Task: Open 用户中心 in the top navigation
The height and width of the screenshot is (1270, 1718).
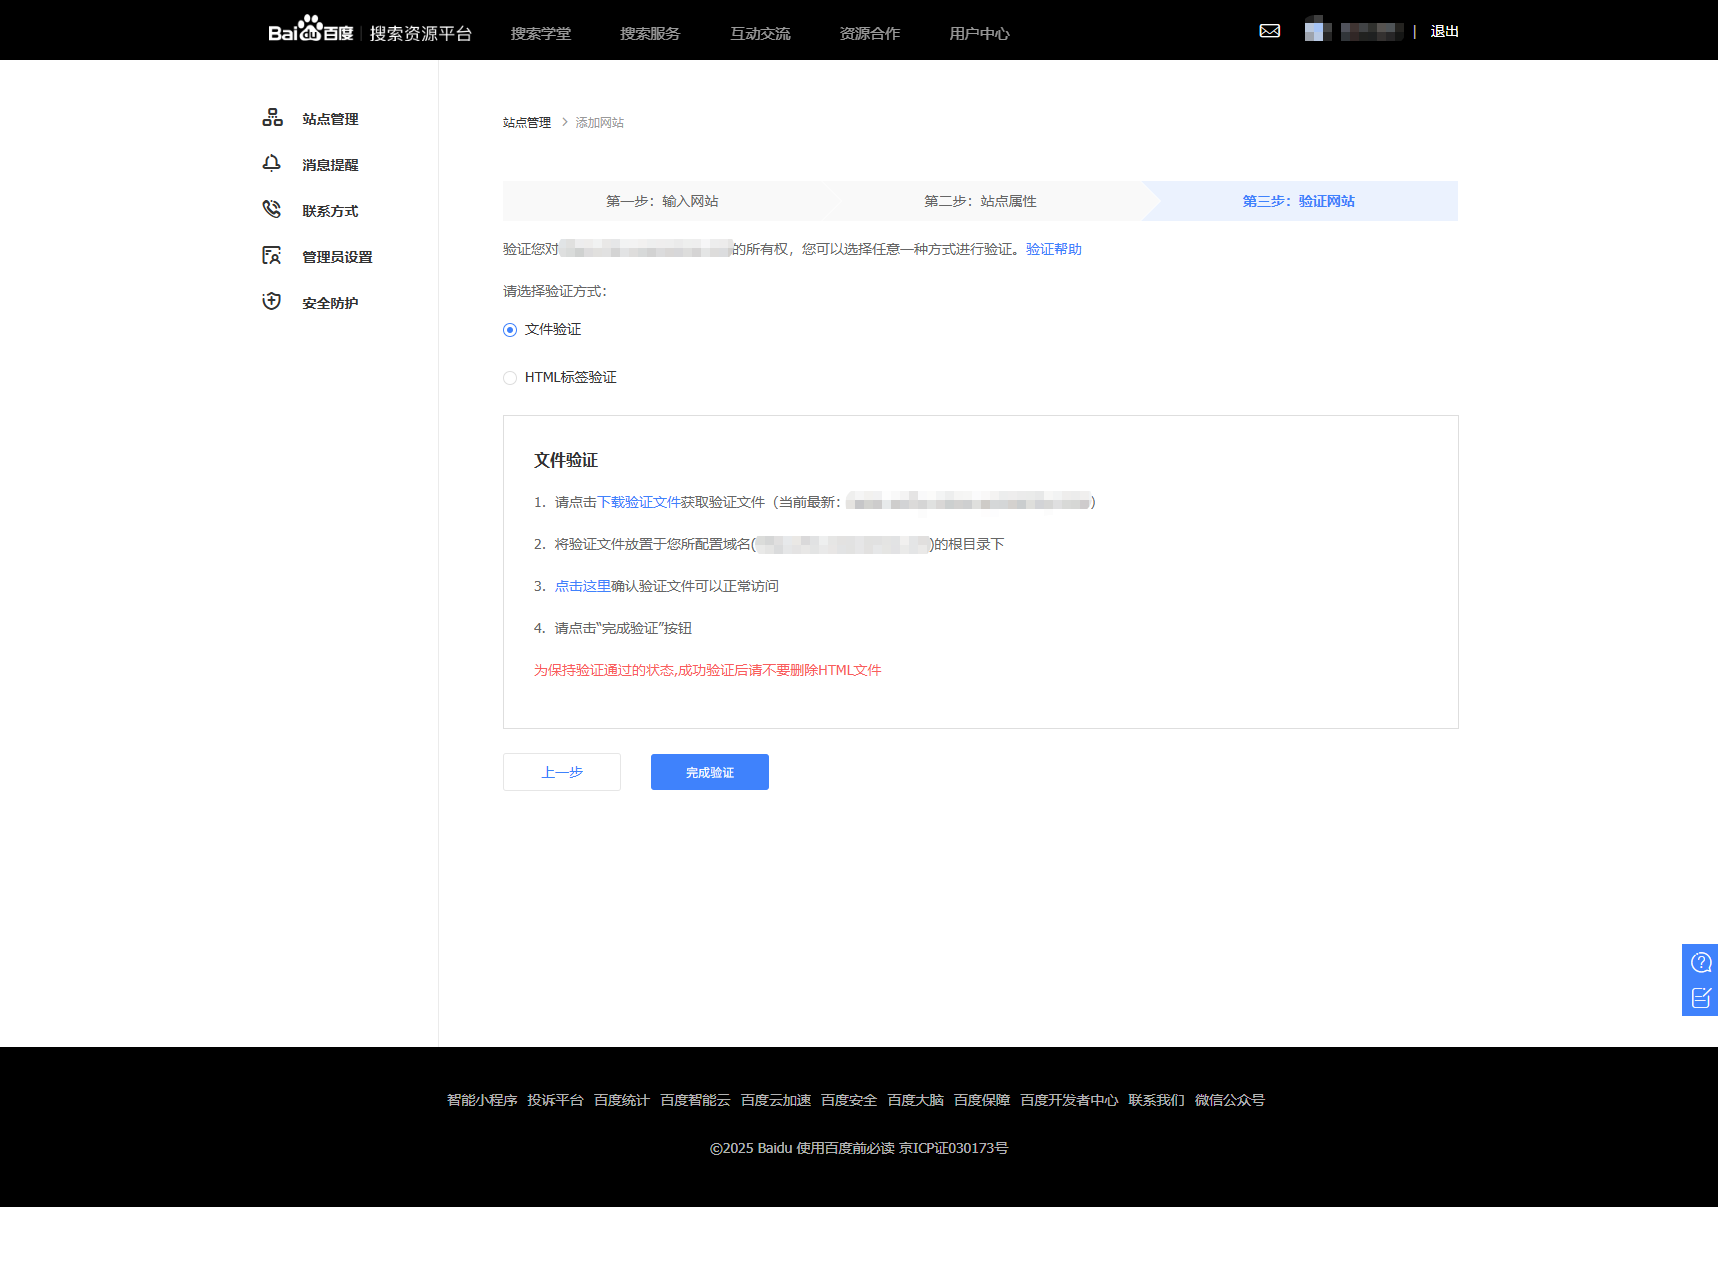Action: (978, 33)
